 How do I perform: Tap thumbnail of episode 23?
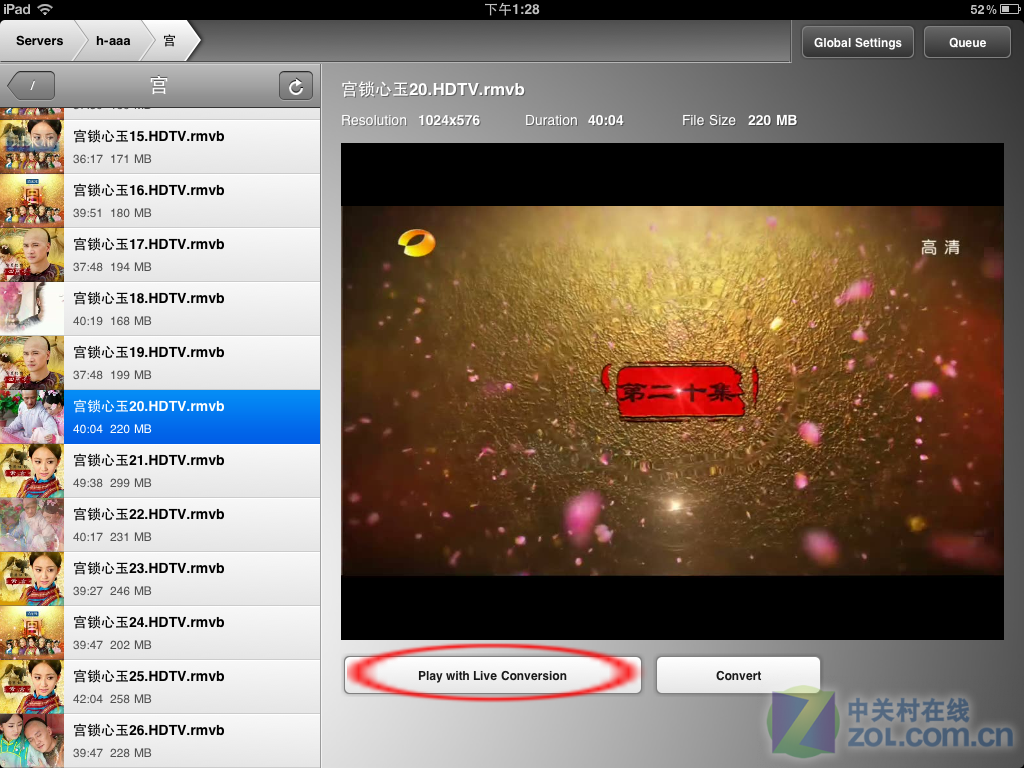32,579
